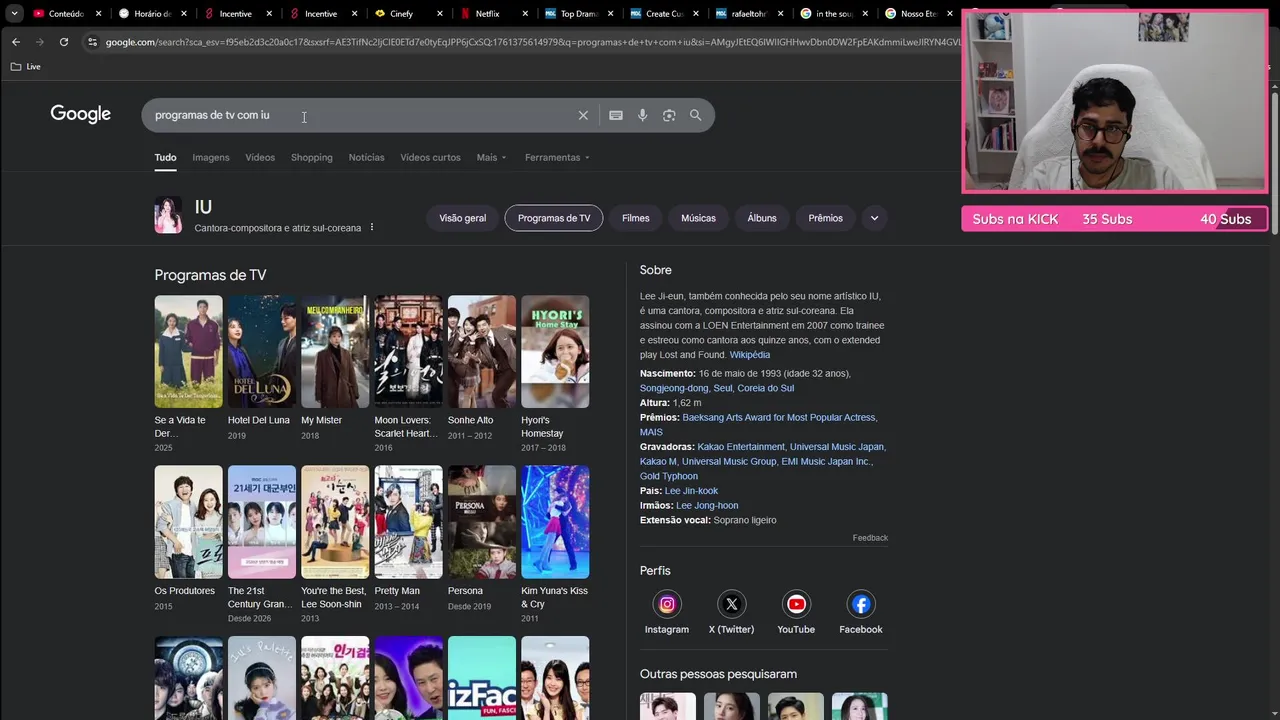The width and height of the screenshot is (1280, 720).
Task: Go back with the browser back arrow
Action: point(16,42)
